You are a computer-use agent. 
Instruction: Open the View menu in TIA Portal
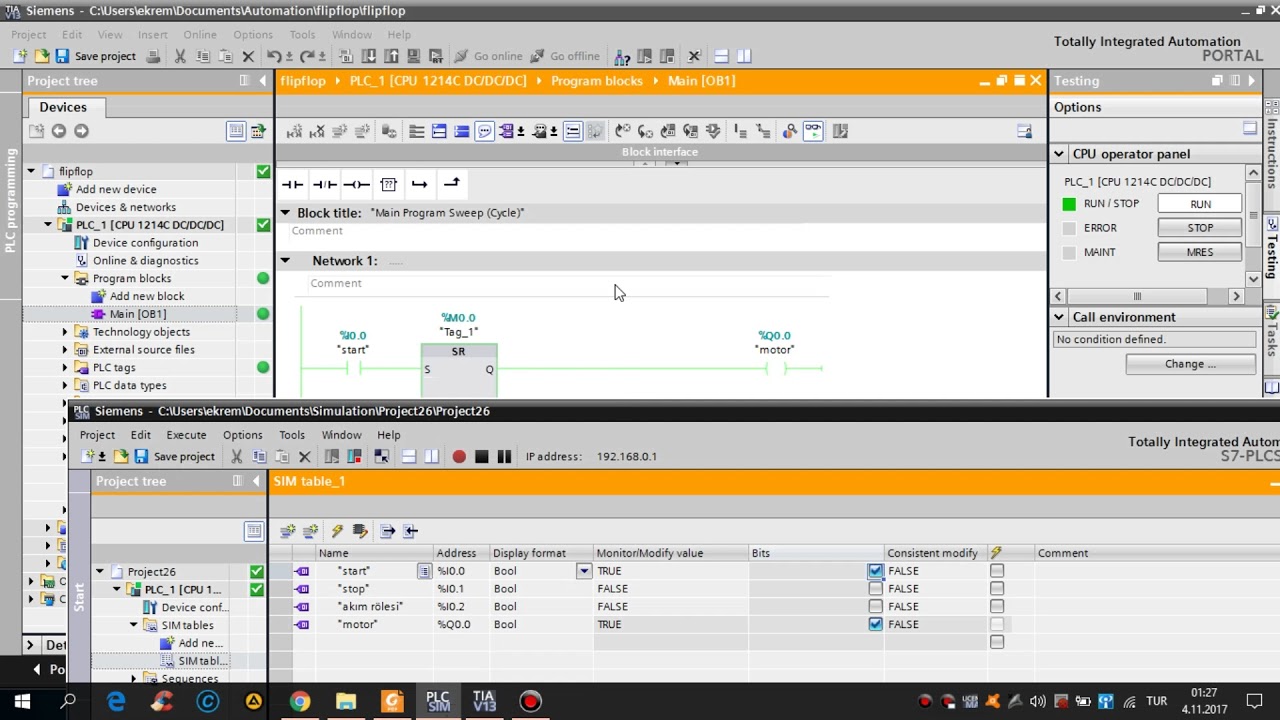pos(110,34)
